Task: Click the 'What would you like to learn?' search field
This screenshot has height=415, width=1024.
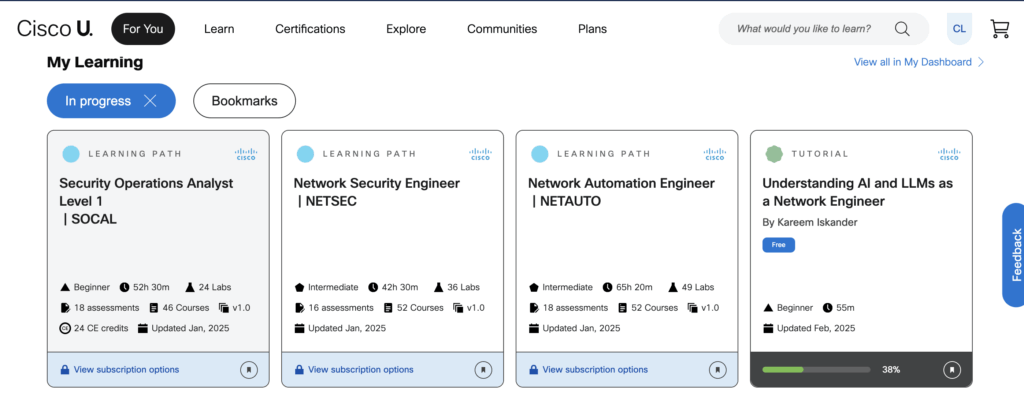Action: pyautogui.click(x=804, y=29)
